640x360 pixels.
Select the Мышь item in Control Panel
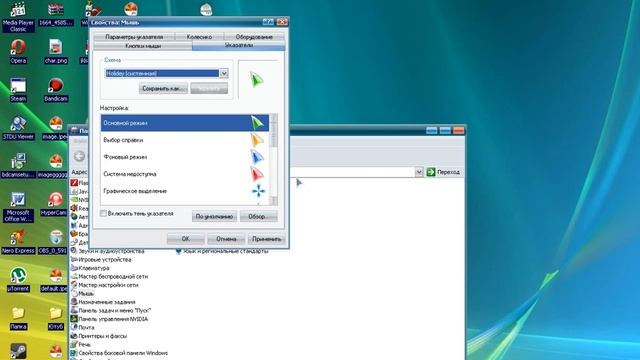[x=82, y=293]
